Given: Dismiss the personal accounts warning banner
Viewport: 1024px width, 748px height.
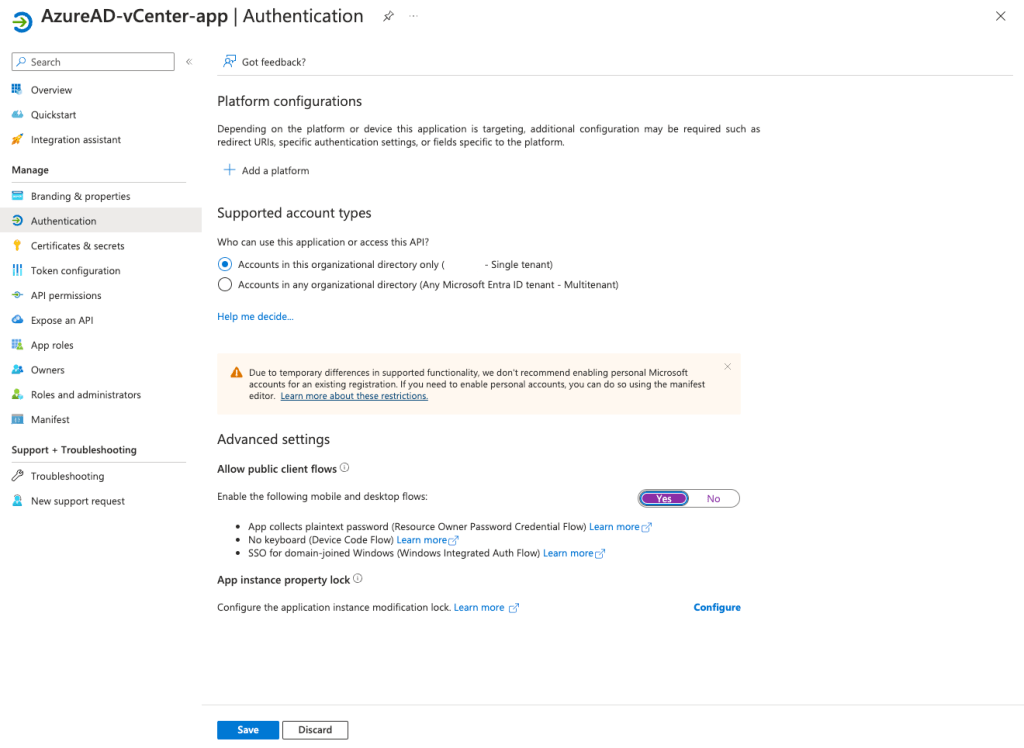Looking at the screenshot, I should coord(727,367).
